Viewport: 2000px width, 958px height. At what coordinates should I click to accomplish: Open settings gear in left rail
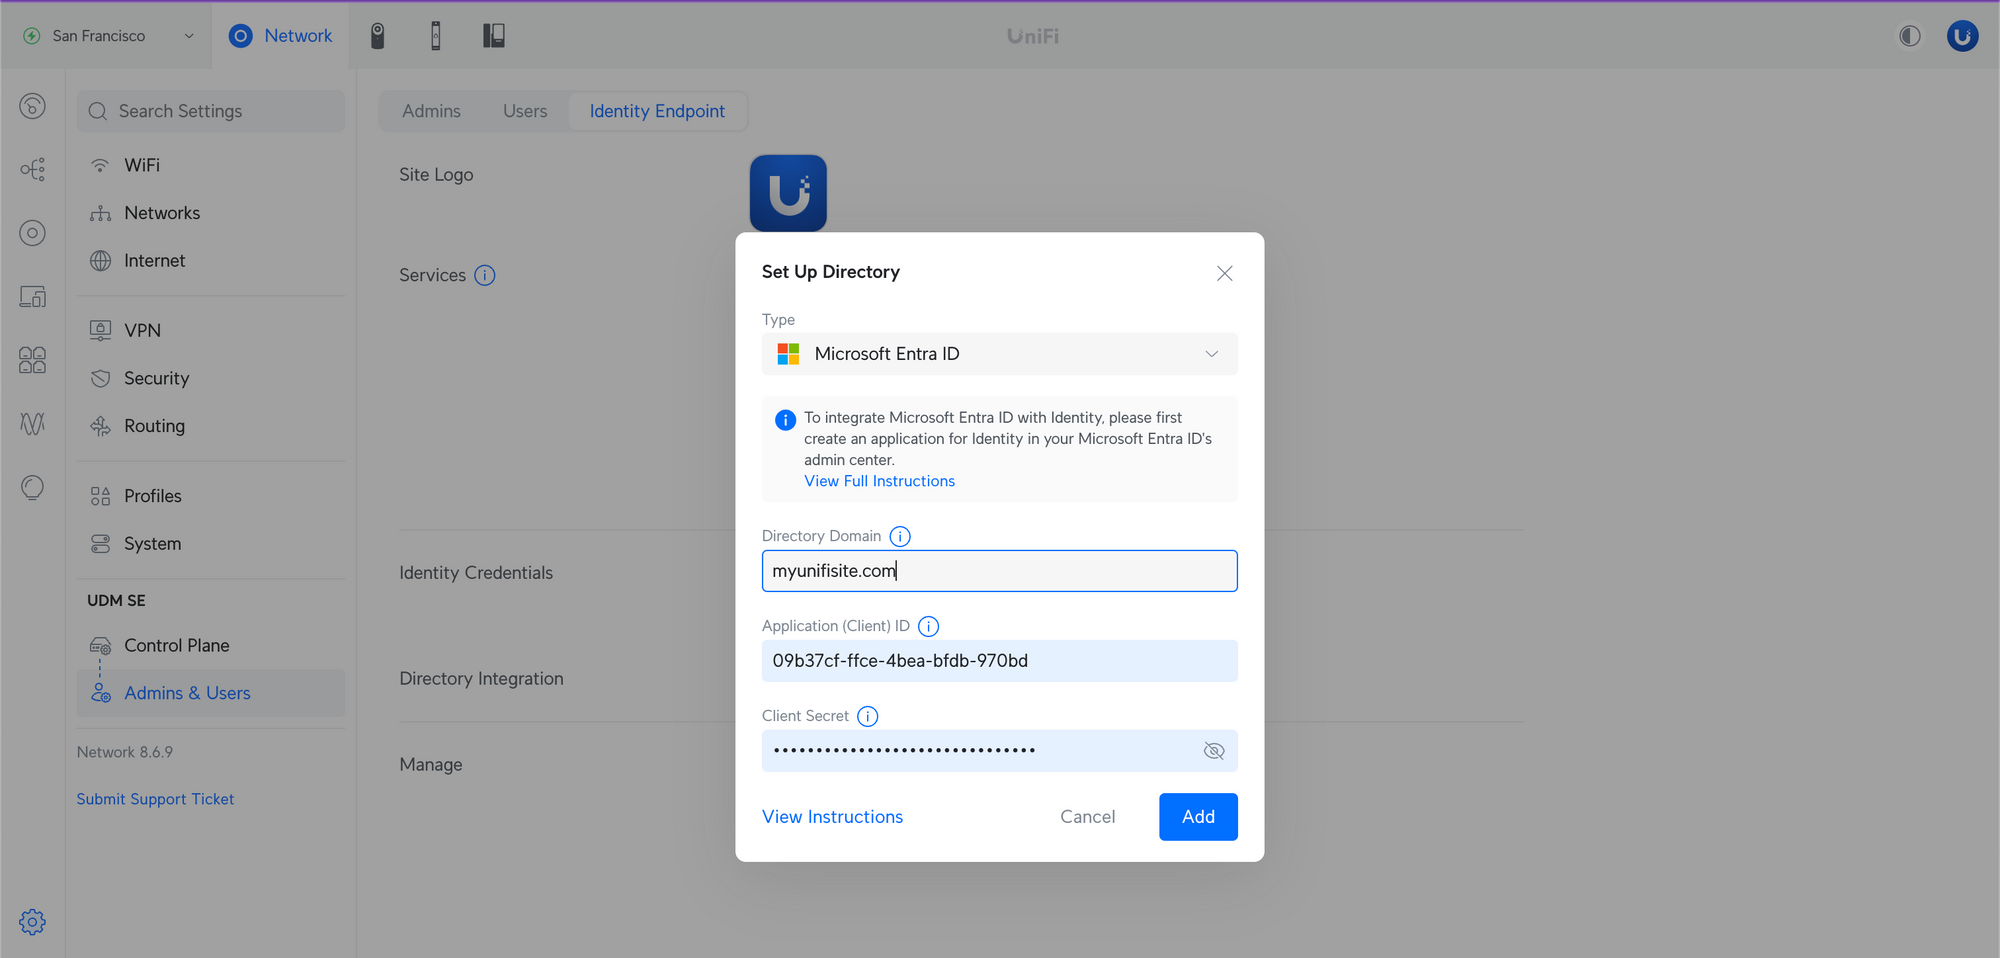pyautogui.click(x=32, y=921)
